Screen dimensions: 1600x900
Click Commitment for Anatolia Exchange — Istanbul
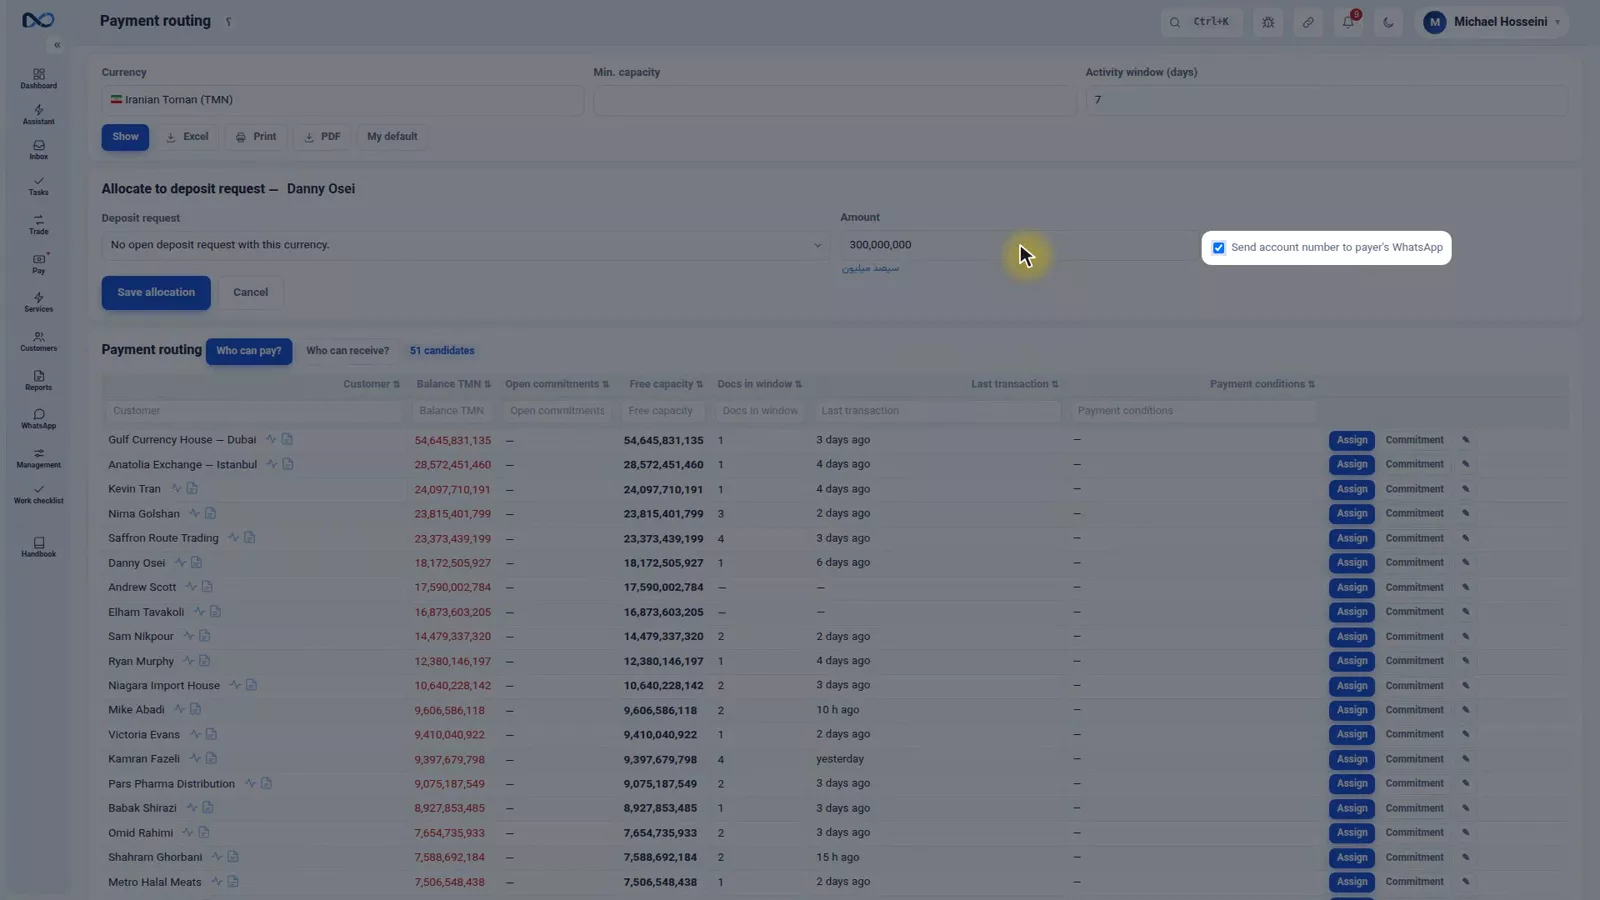point(1414,464)
